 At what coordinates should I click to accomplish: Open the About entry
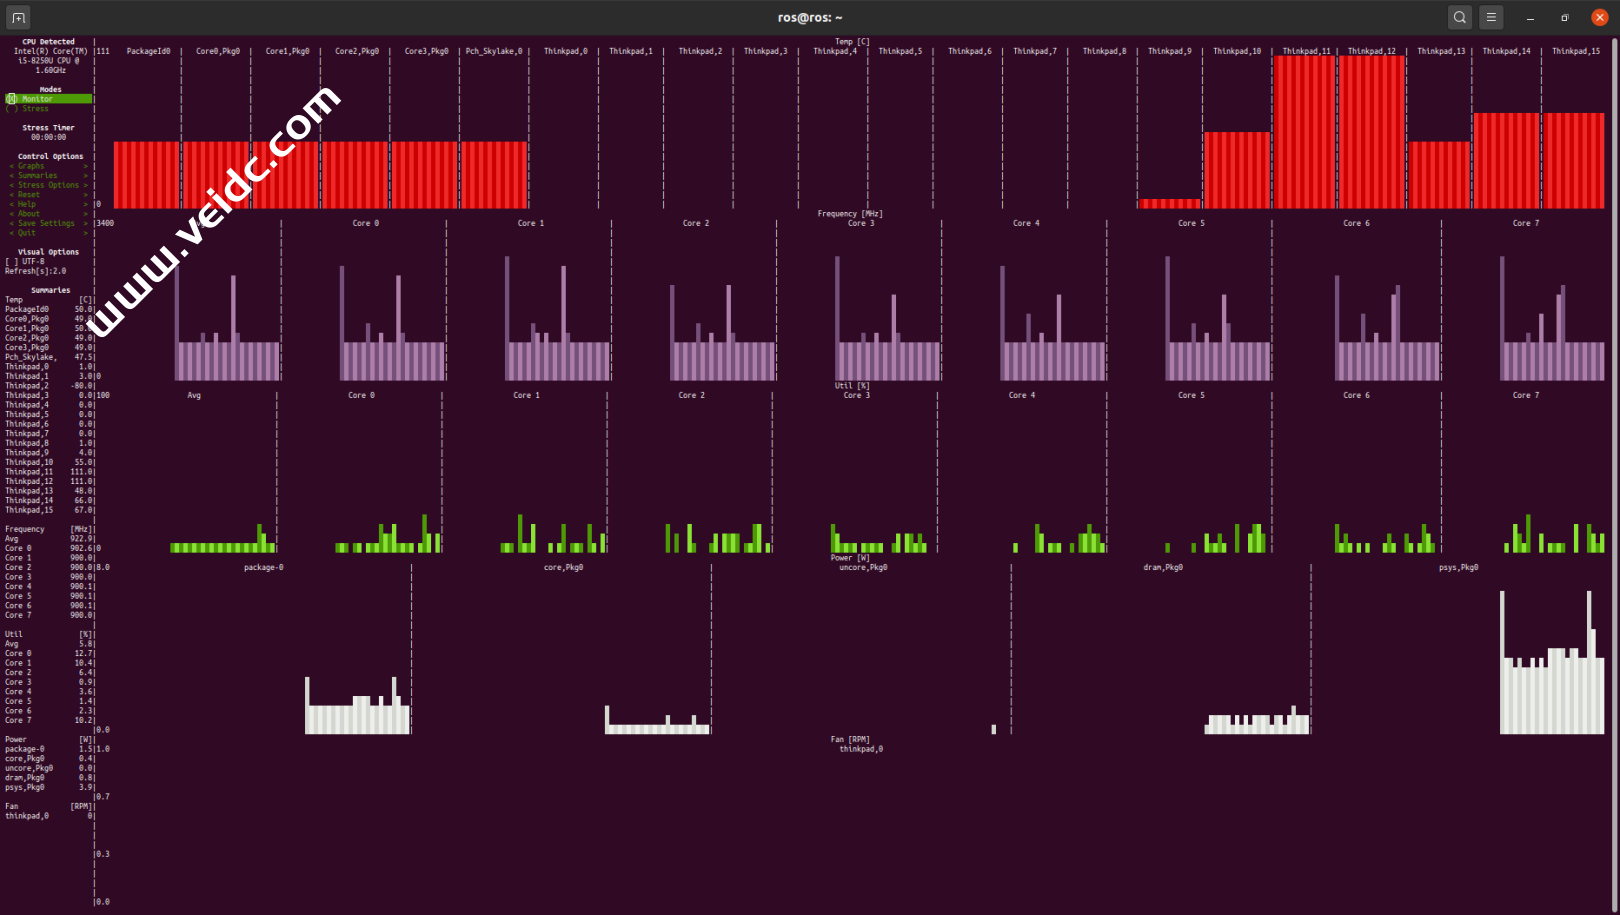[29, 214]
